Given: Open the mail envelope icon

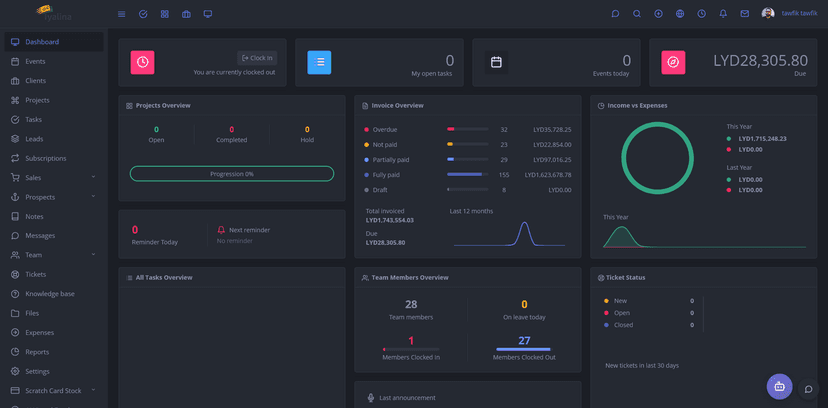Looking at the screenshot, I should tap(745, 14).
